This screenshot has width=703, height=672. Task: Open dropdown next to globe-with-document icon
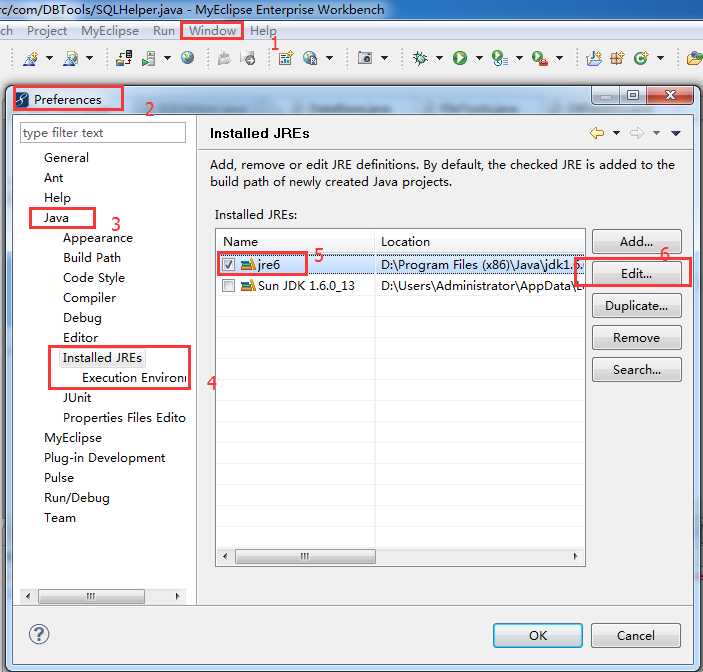pyautogui.click(x=330, y=58)
